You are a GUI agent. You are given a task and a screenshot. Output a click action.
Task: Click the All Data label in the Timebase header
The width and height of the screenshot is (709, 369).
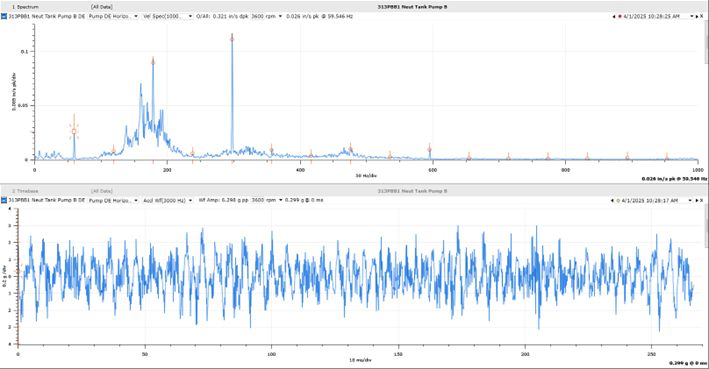[x=102, y=191]
